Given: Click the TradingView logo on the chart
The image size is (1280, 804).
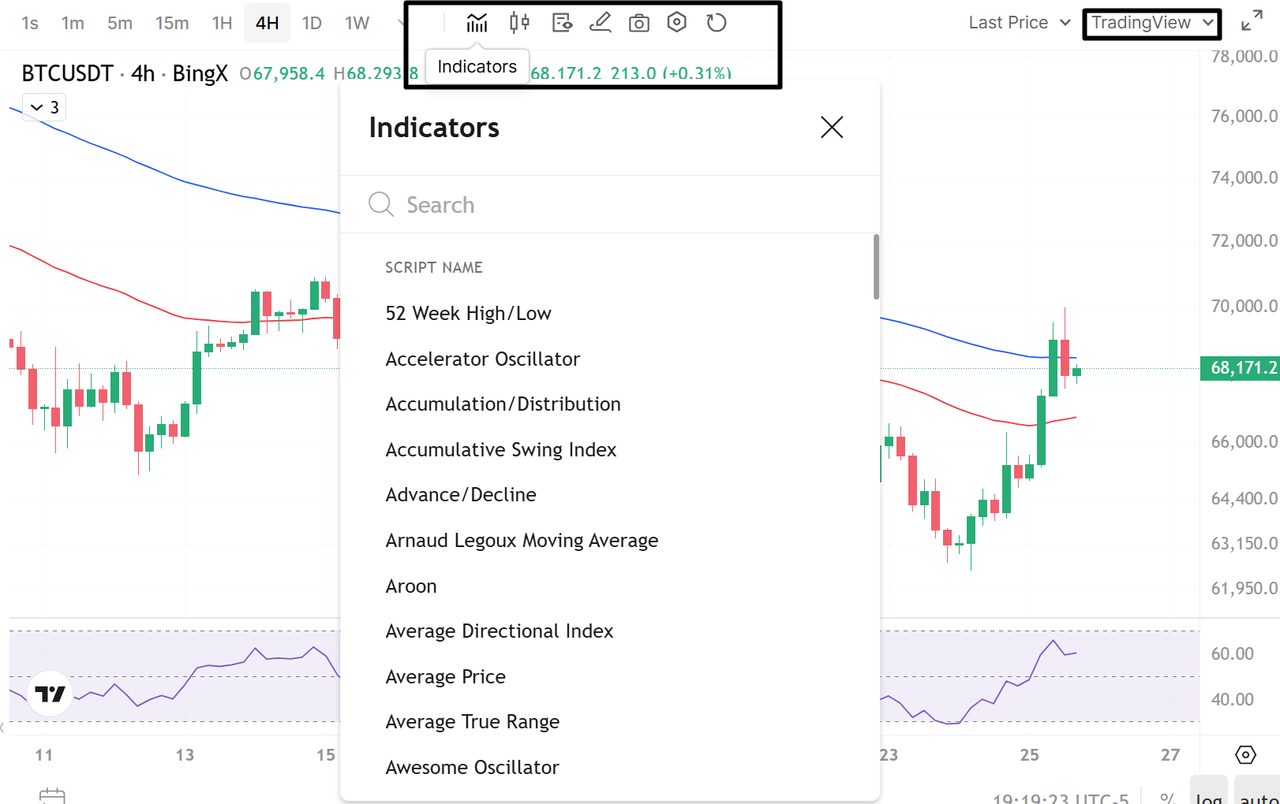Looking at the screenshot, I should point(50,693).
